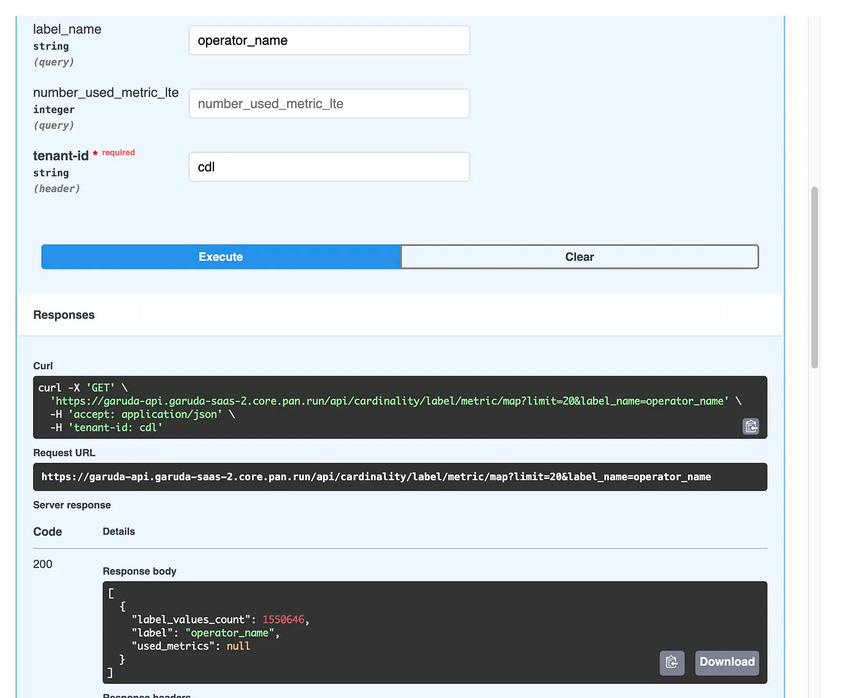Clear the request using Clear button

tap(579, 257)
